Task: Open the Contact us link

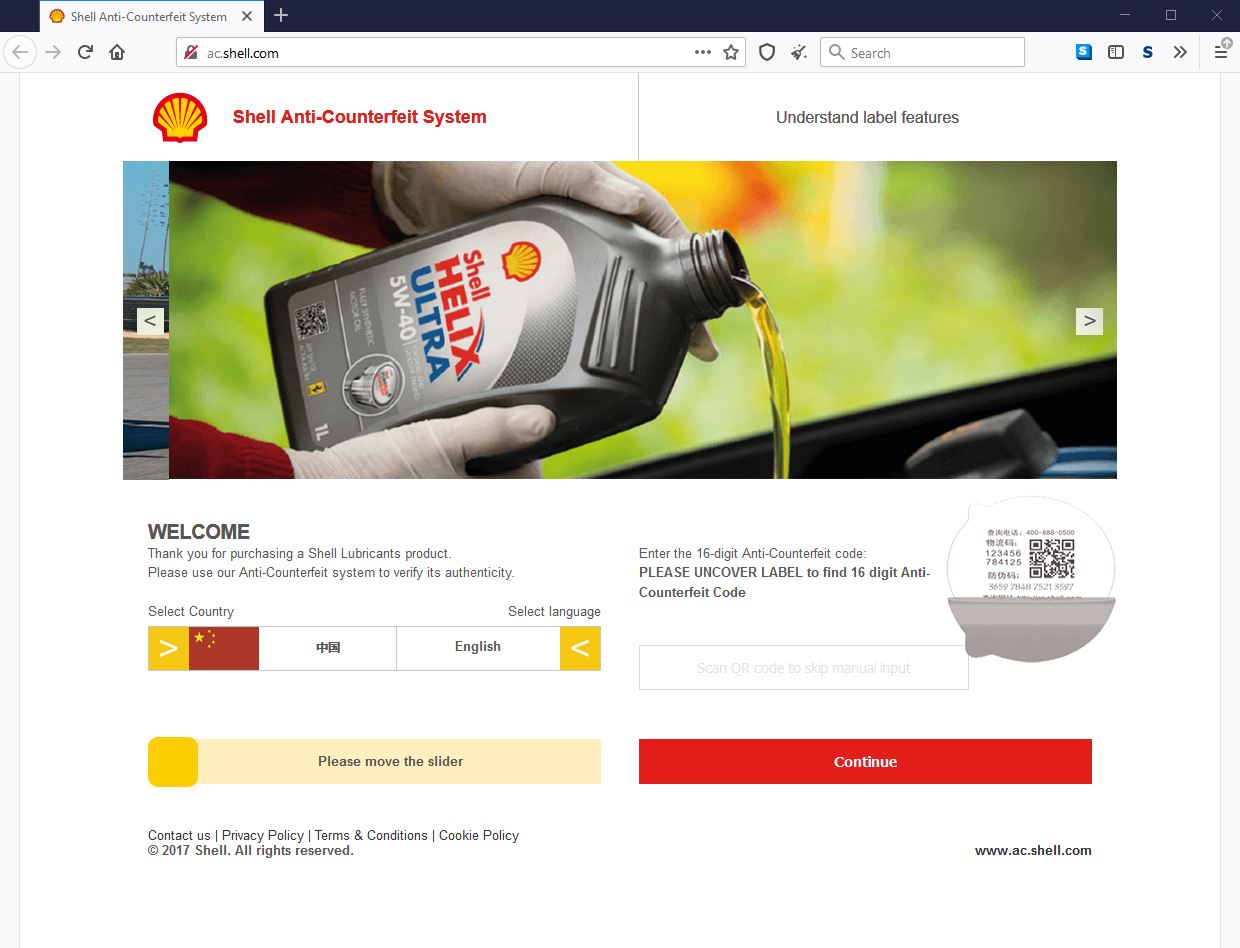Action: tap(179, 835)
